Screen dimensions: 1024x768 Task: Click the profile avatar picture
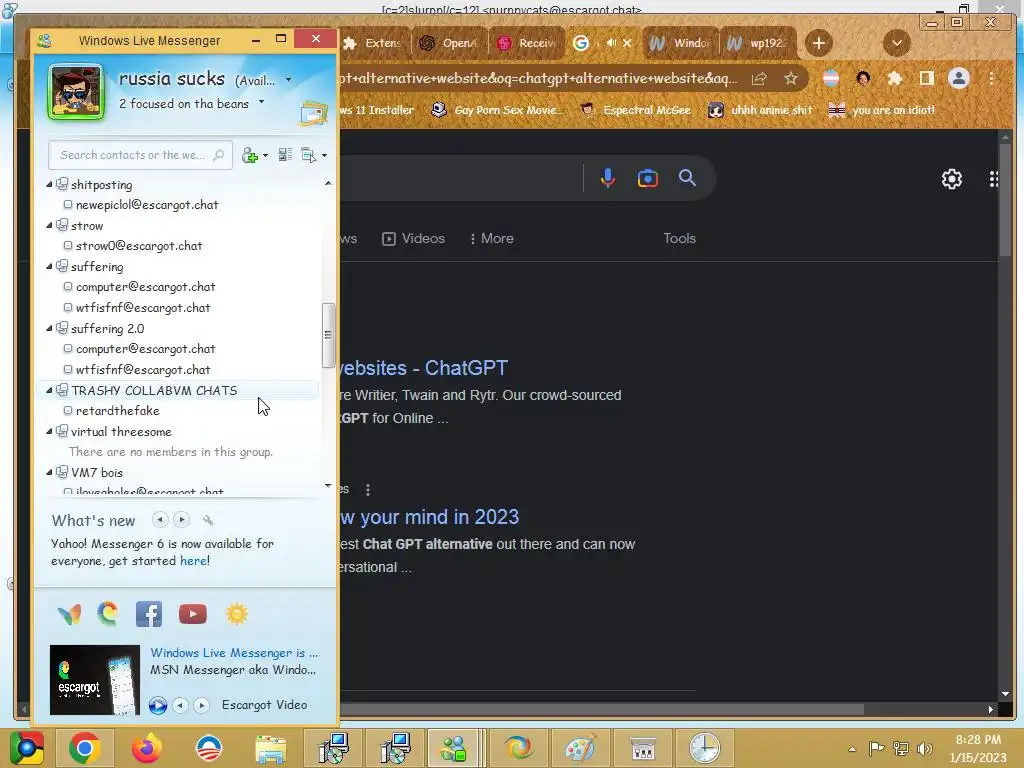pos(76,92)
